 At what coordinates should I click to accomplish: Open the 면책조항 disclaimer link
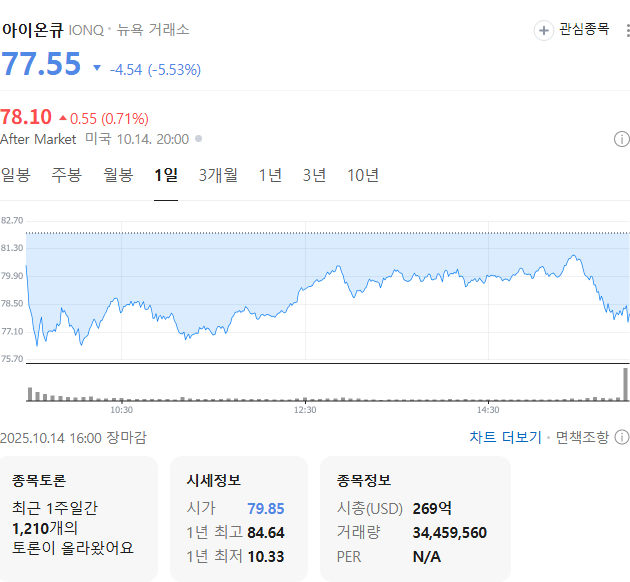coord(582,437)
